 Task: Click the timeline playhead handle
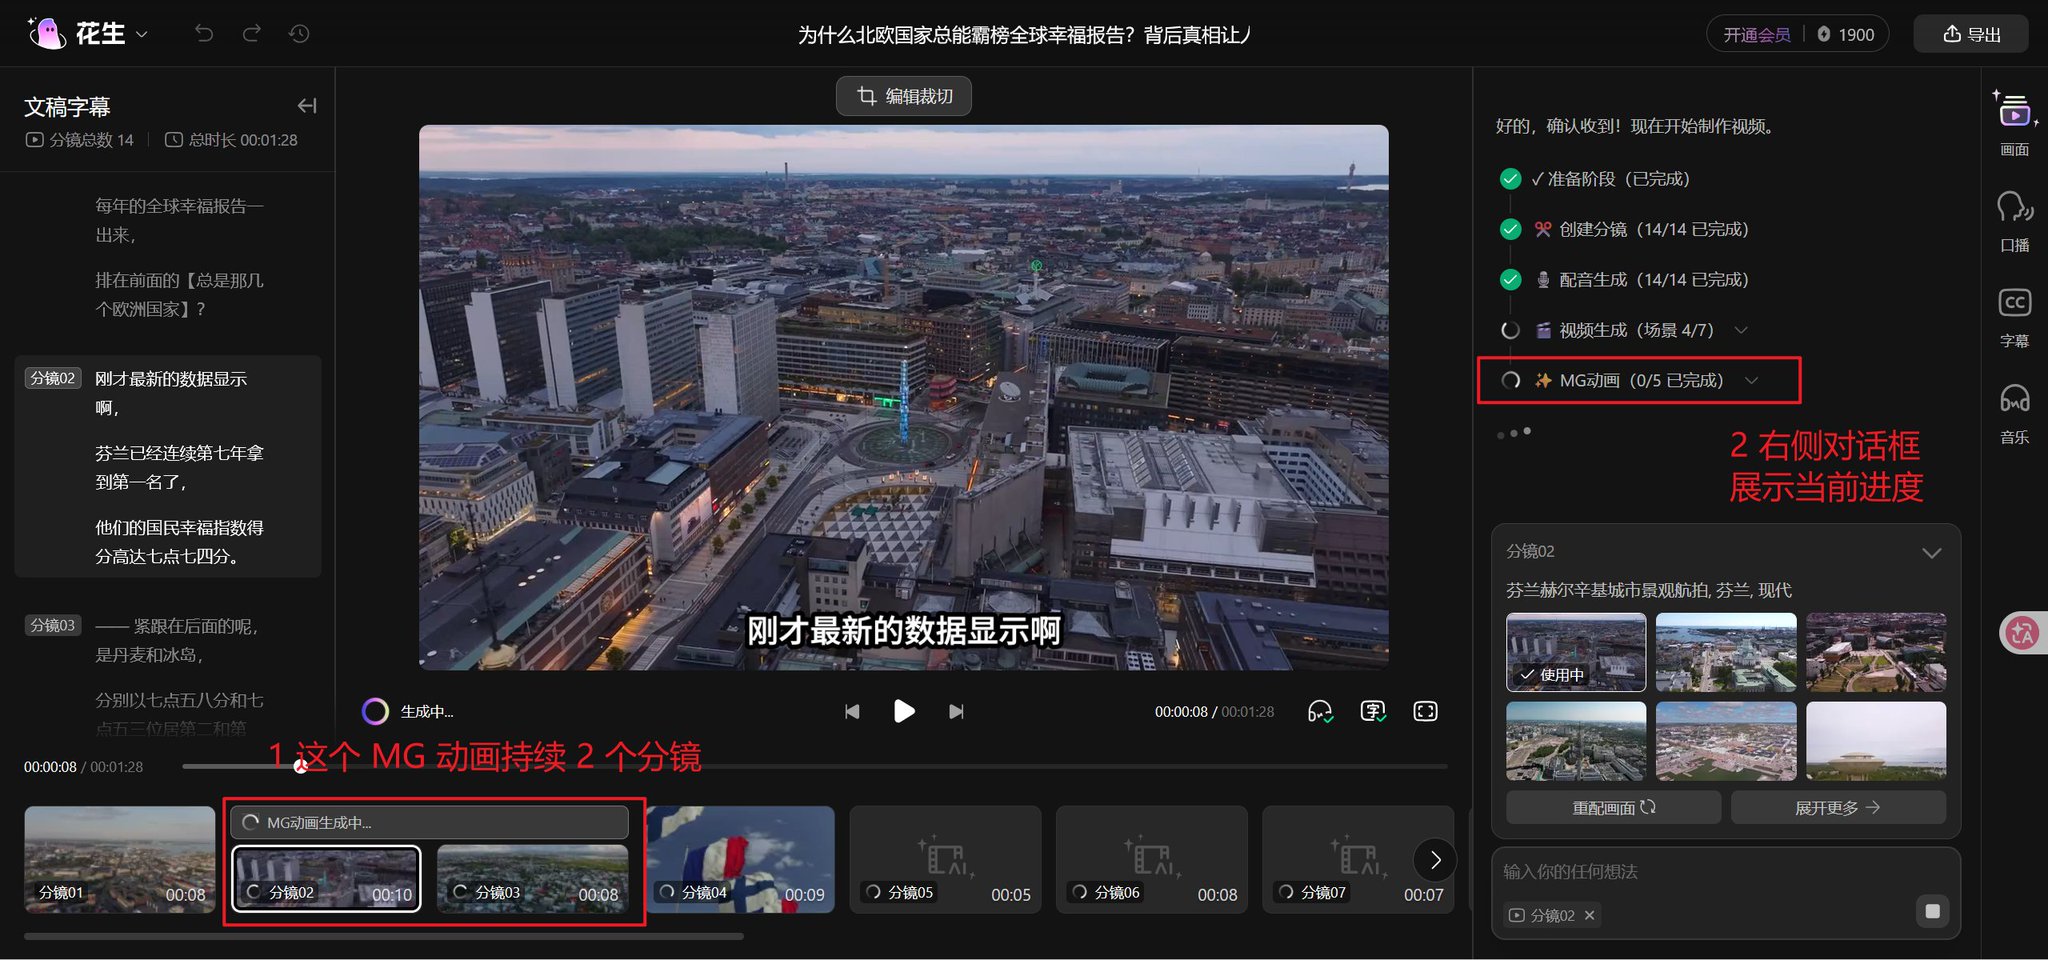coord(300,766)
